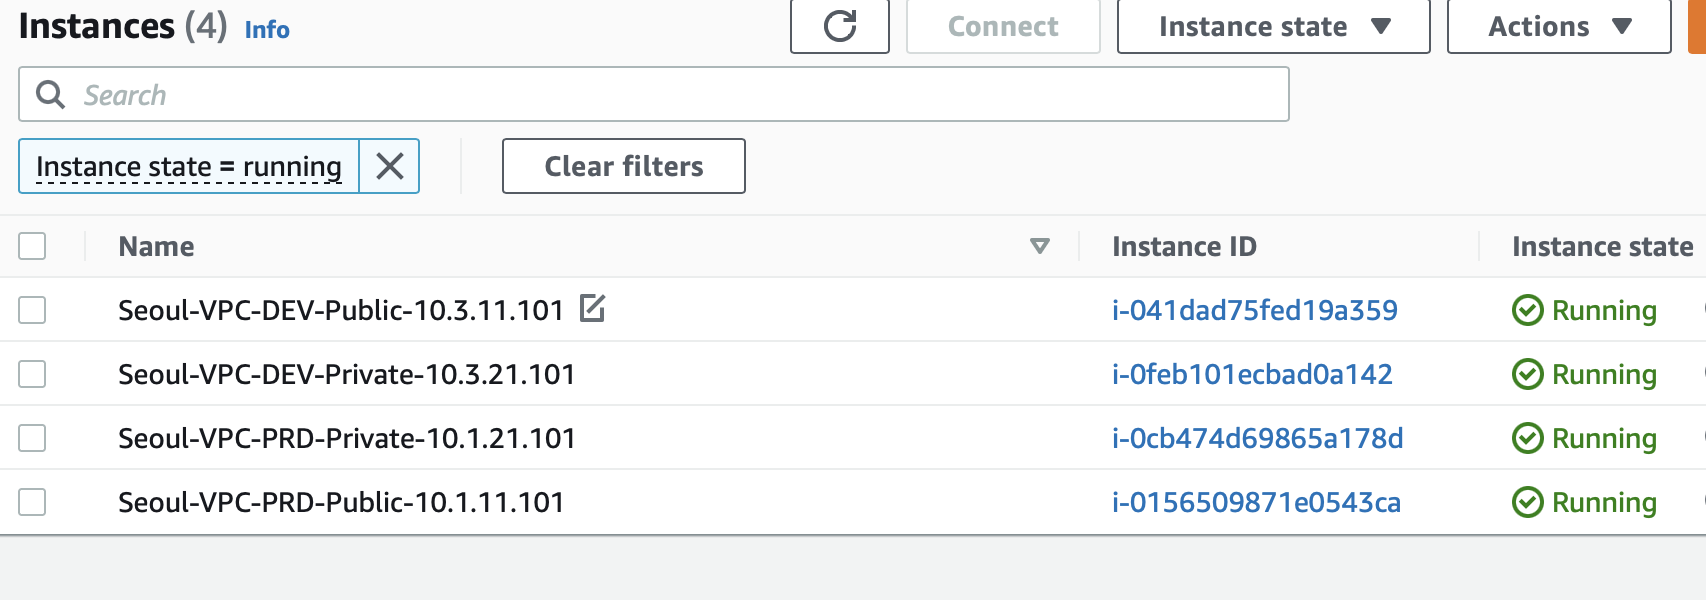Click the search magnifier icon
1706x600 pixels.
click(x=50, y=95)
